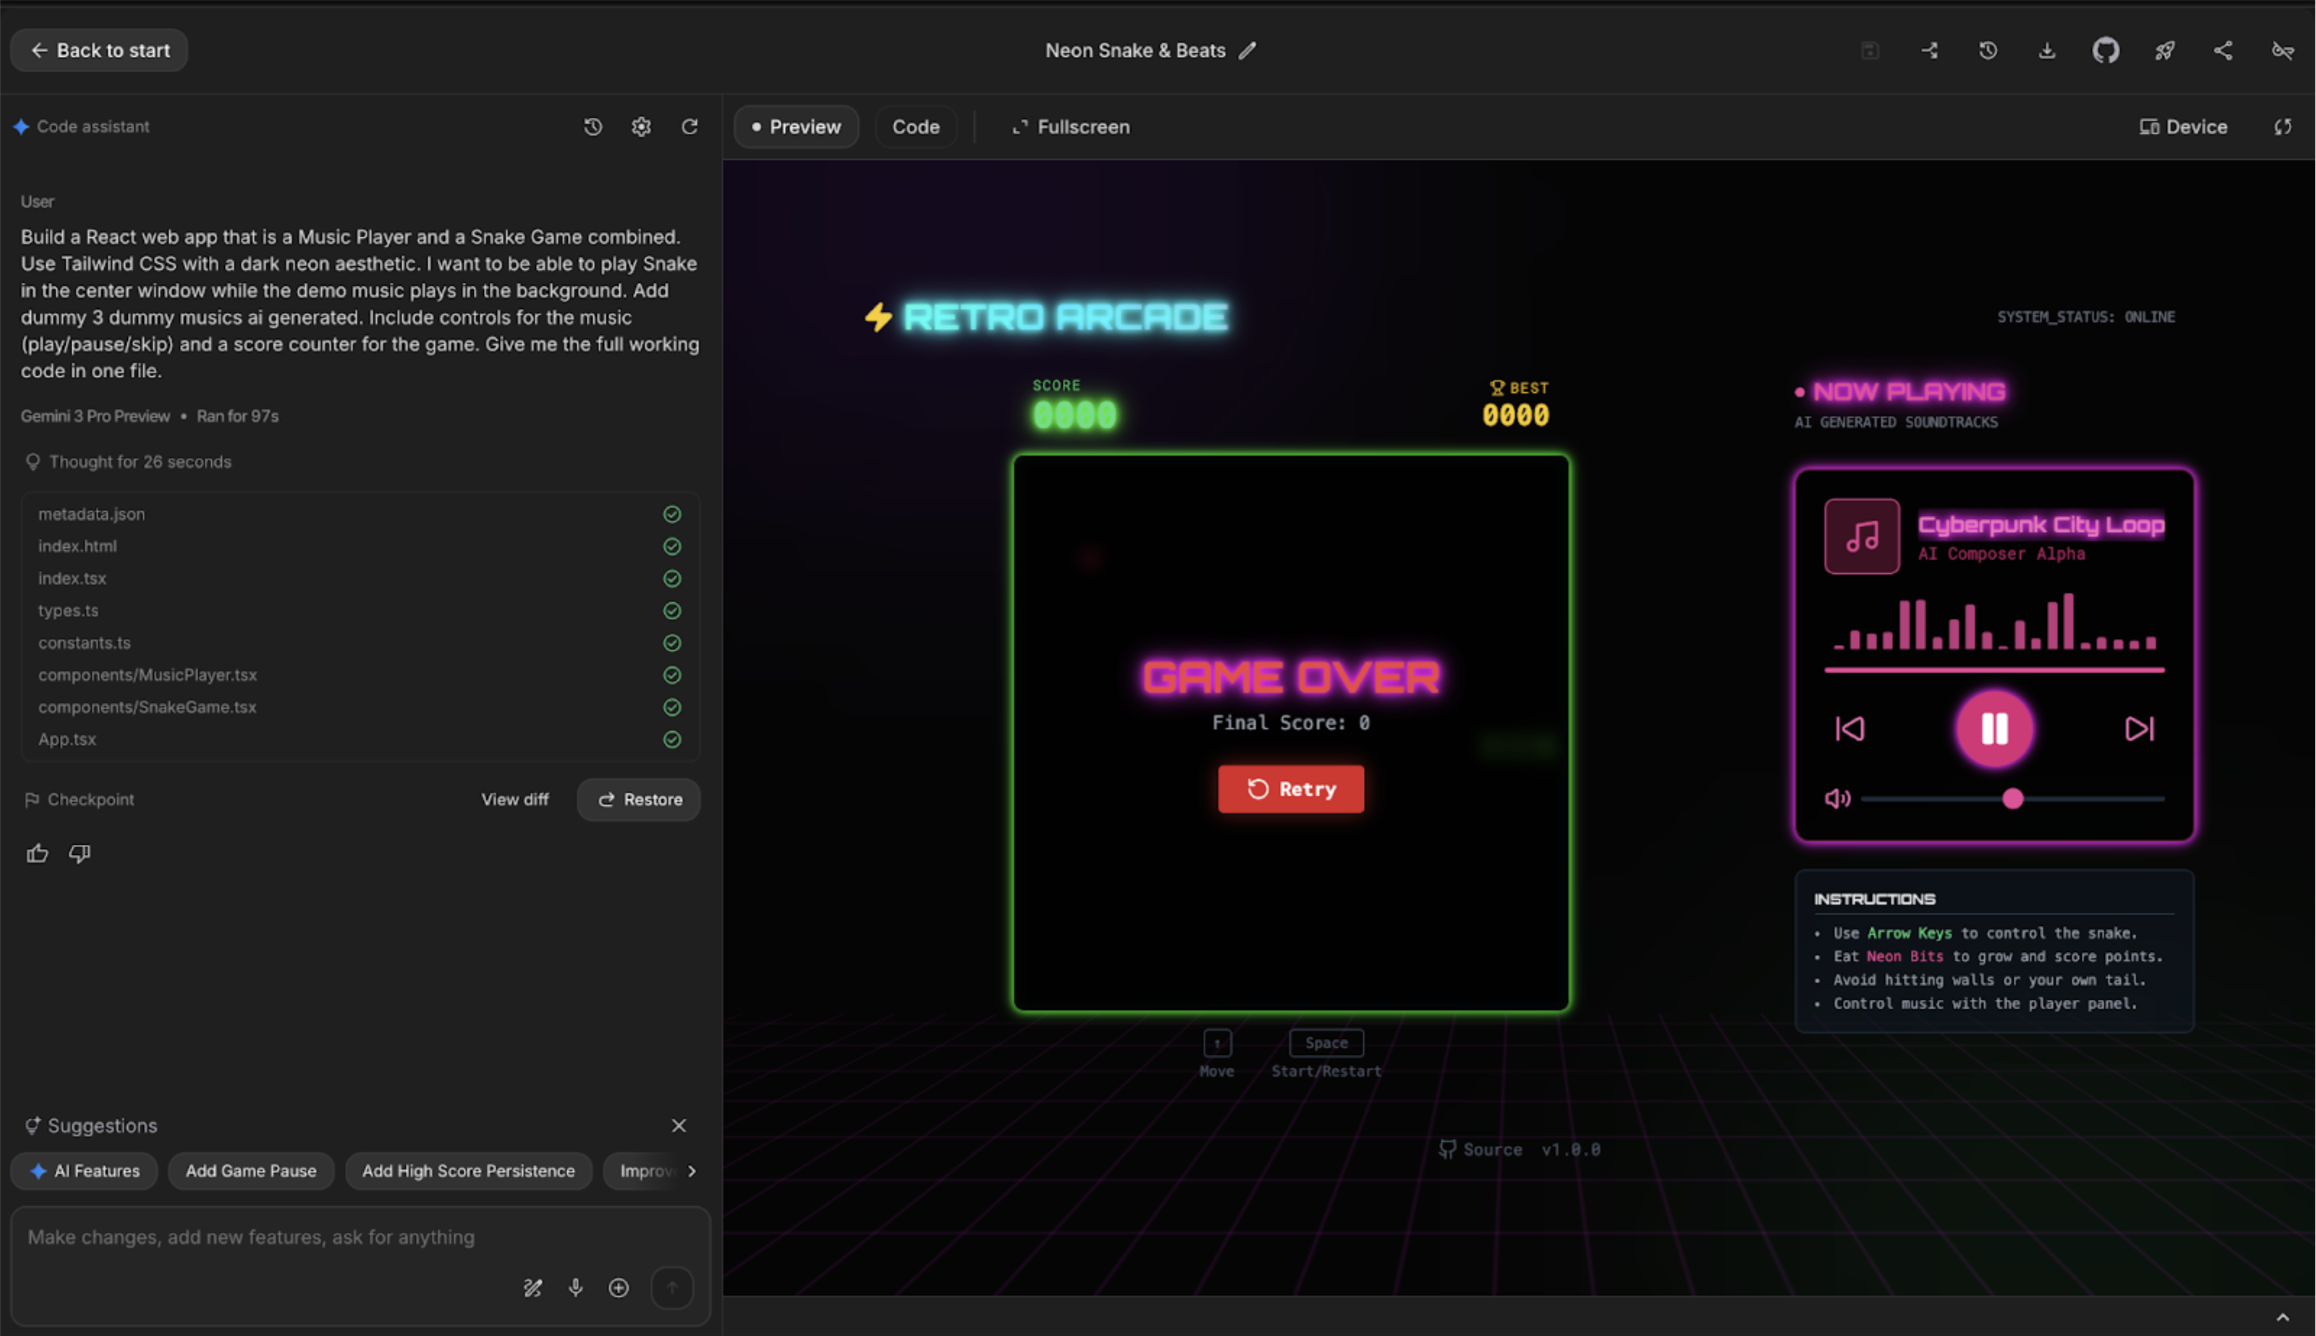Screen dimensions: 2316x1336
Task: Click the share icon in header
Action: click(2223, 50)
